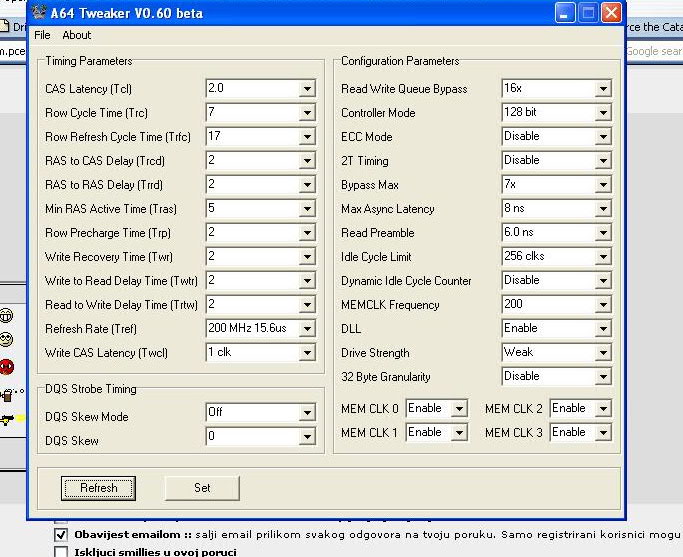Click the red angry smiley emoticon

coord(8,366)
